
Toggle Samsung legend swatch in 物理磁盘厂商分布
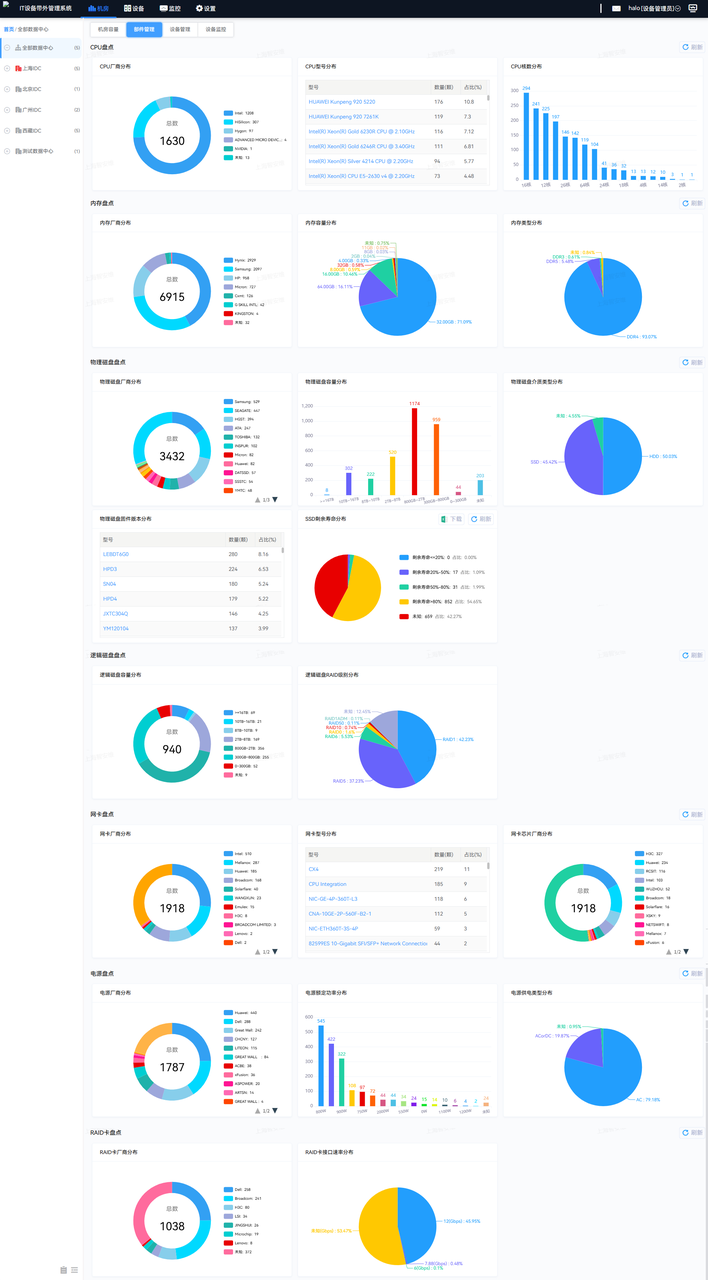click(x=228, y=401)
